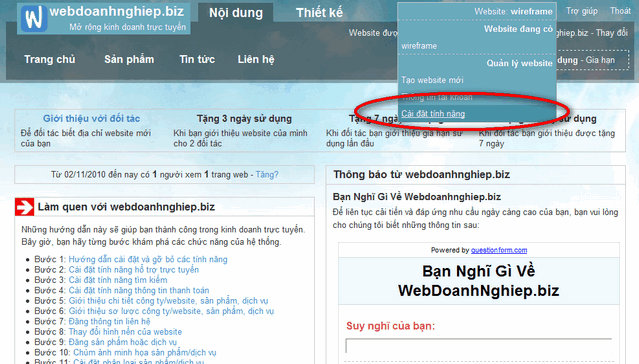The height and width of the screenshot is (364, 639).
Task: Switch to the Thiết kế tab
Action: click(x=319, y=13)
